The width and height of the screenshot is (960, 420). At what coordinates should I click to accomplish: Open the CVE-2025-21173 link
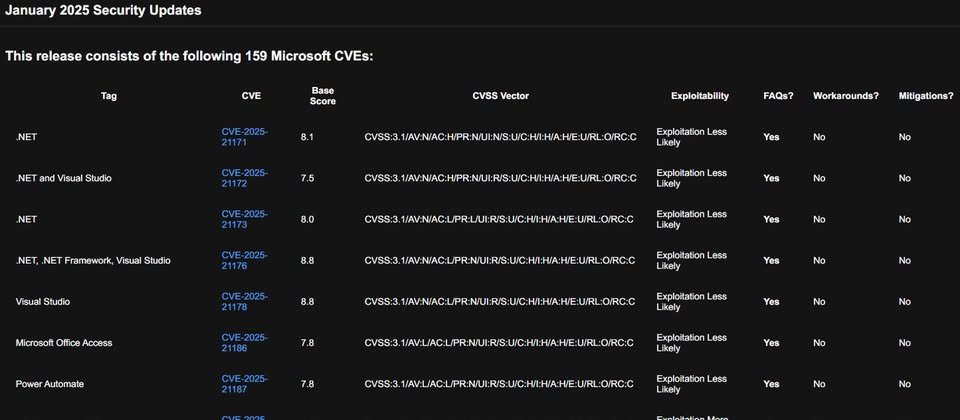click(x=244, y=219)
